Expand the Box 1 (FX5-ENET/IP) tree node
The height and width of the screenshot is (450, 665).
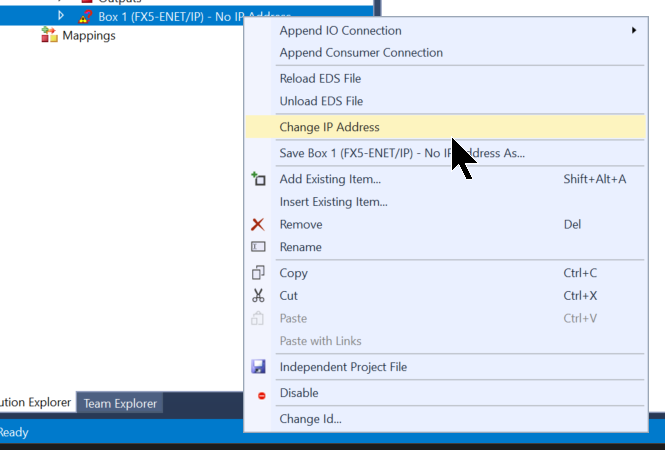coord(61,16)
